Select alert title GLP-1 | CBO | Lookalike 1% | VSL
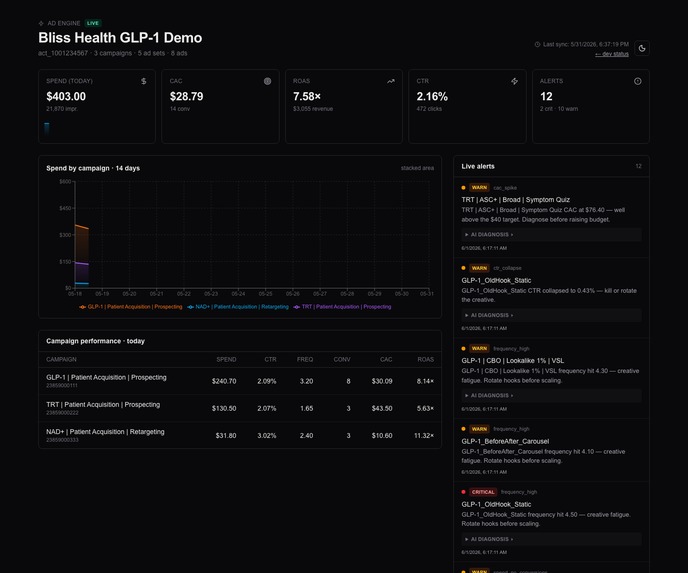688x573 pixels. click(x=512, y=361)
